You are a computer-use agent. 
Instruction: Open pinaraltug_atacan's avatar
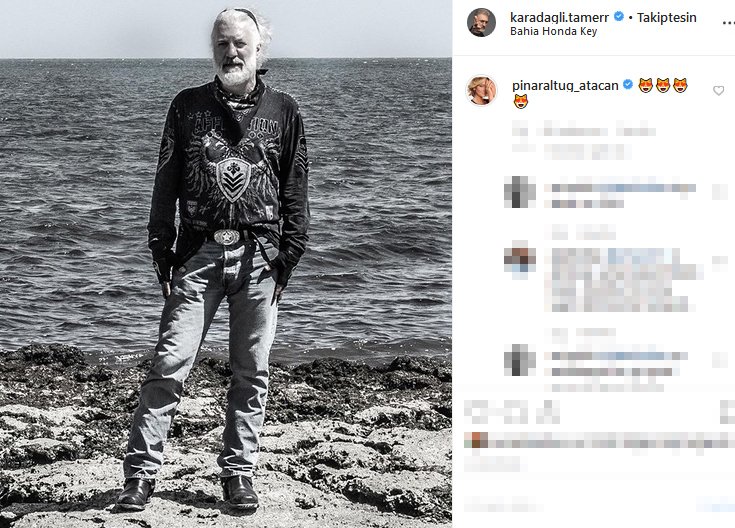[481, 90]
